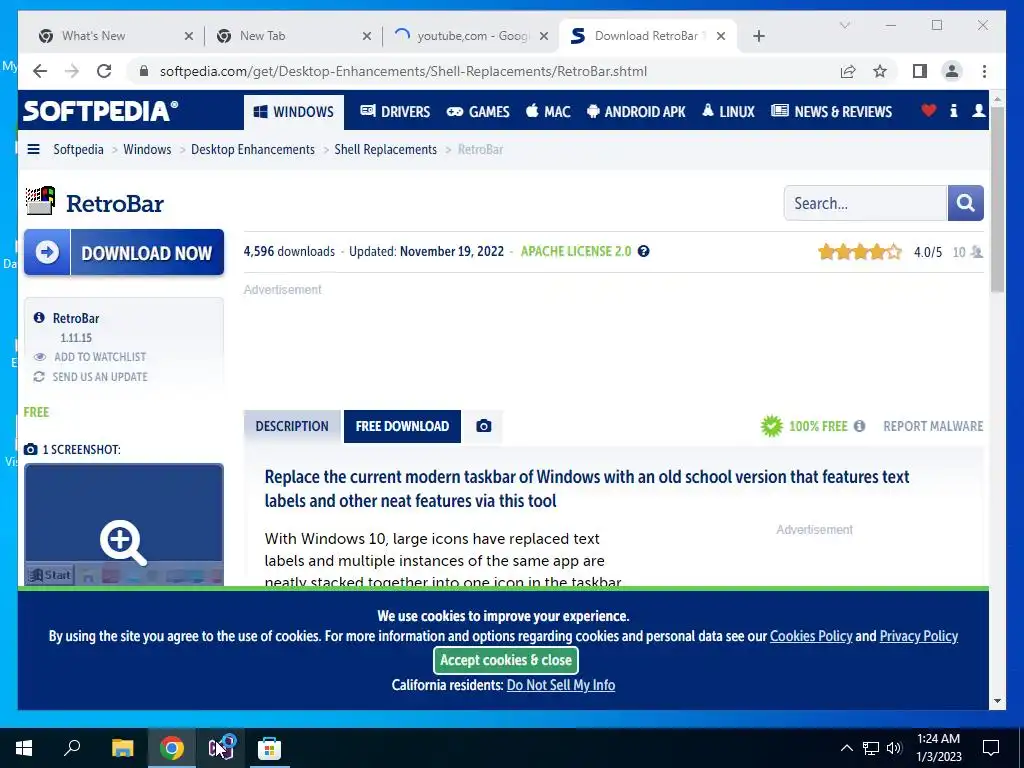Expand hidden system tray icons chevron
The image size is (1024, 768).
(x=846, y=748)
